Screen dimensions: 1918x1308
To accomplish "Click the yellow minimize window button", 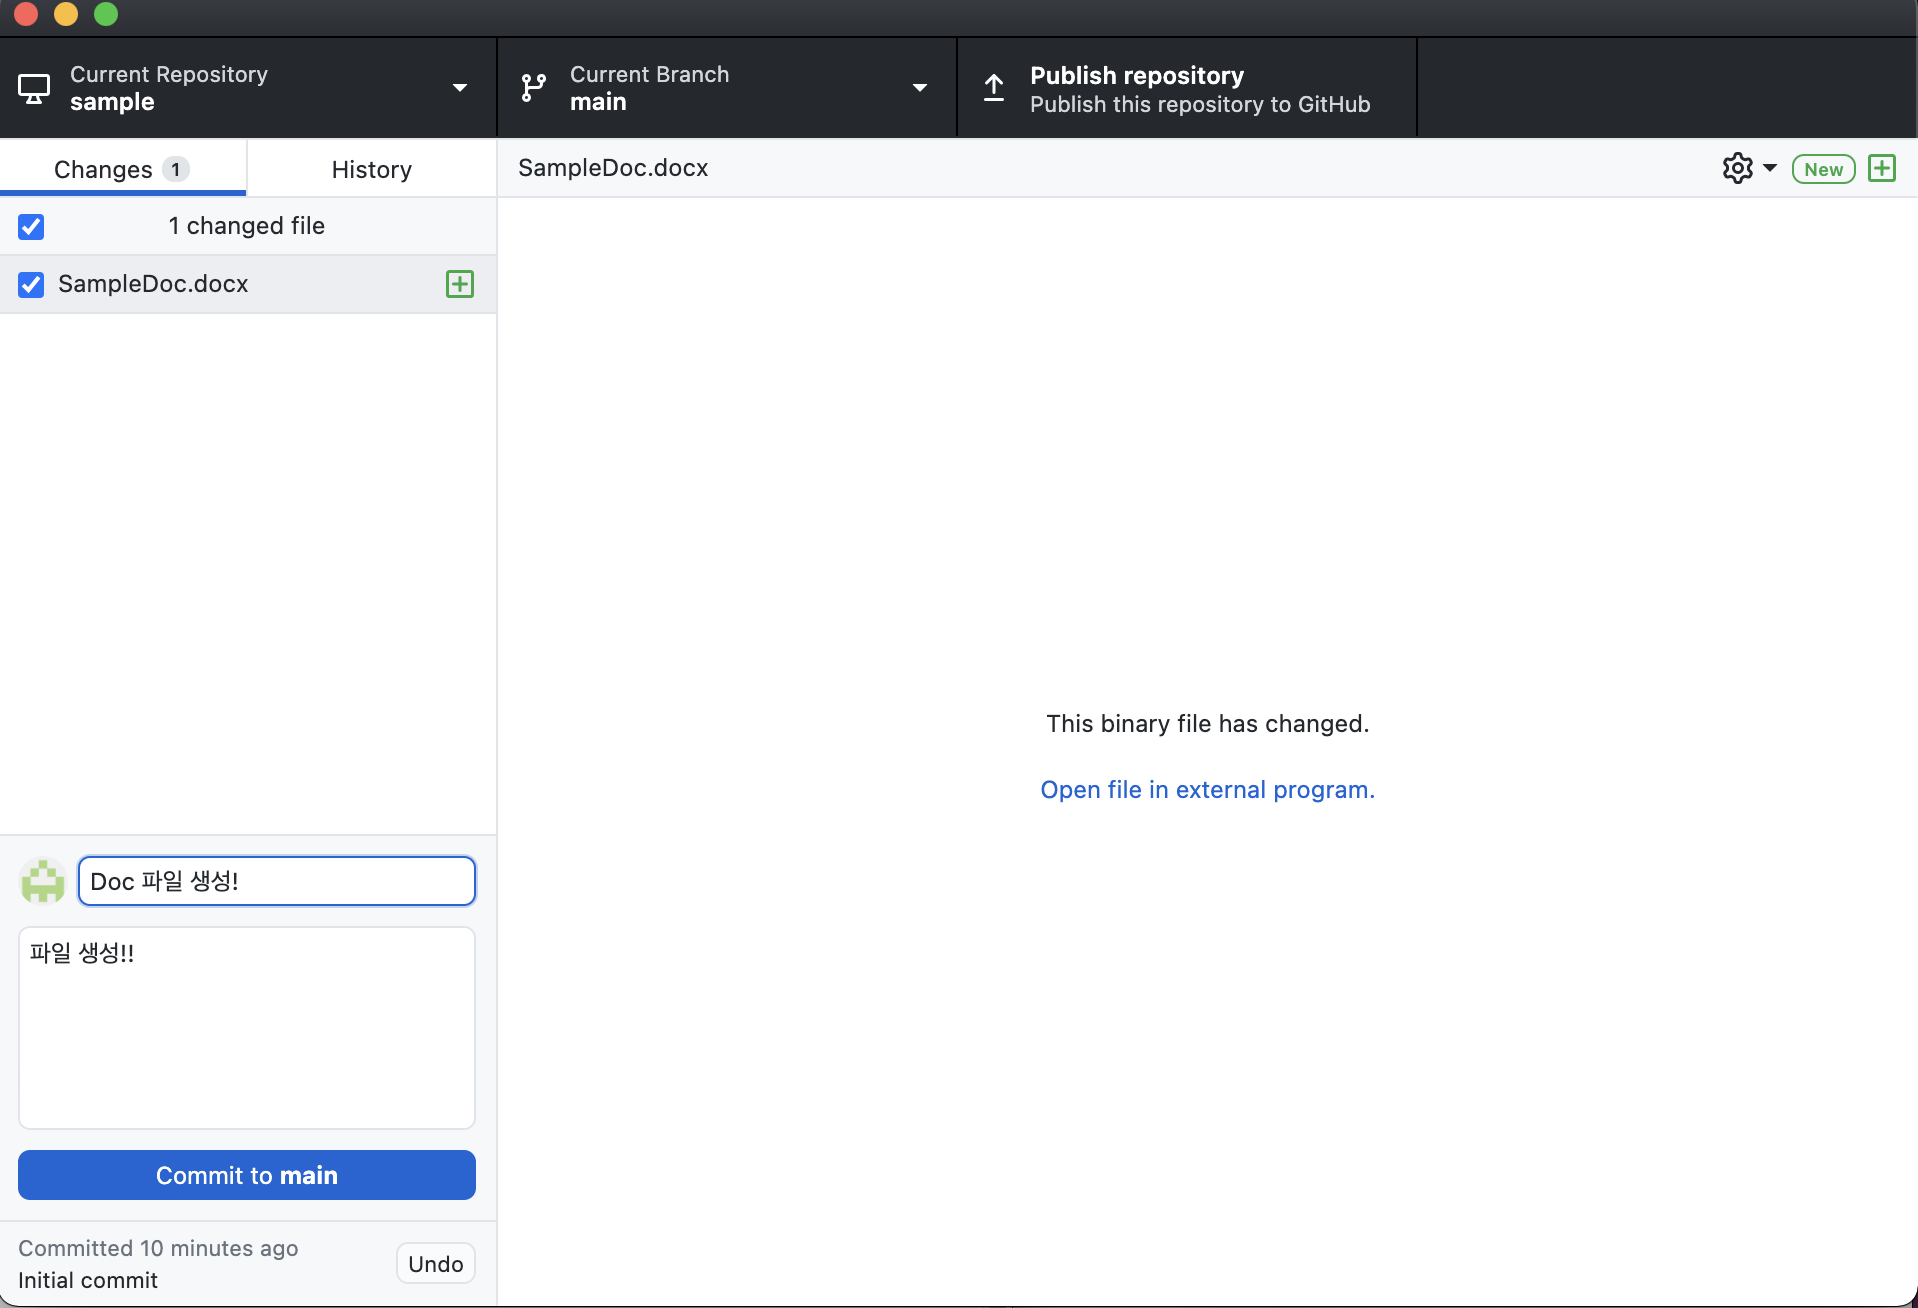I will [x=66, y=14].
